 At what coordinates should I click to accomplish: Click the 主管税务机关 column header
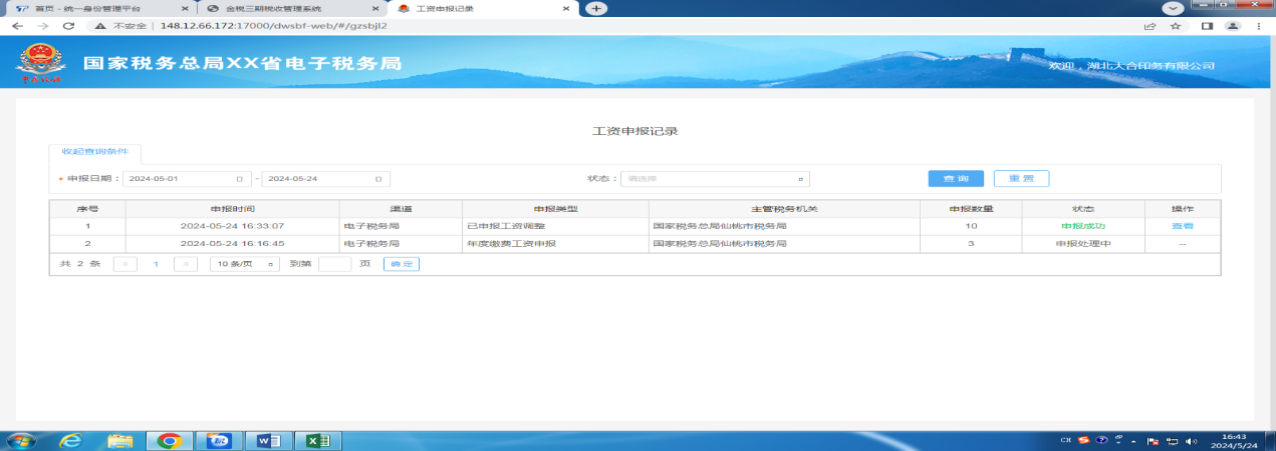[784, 209]
